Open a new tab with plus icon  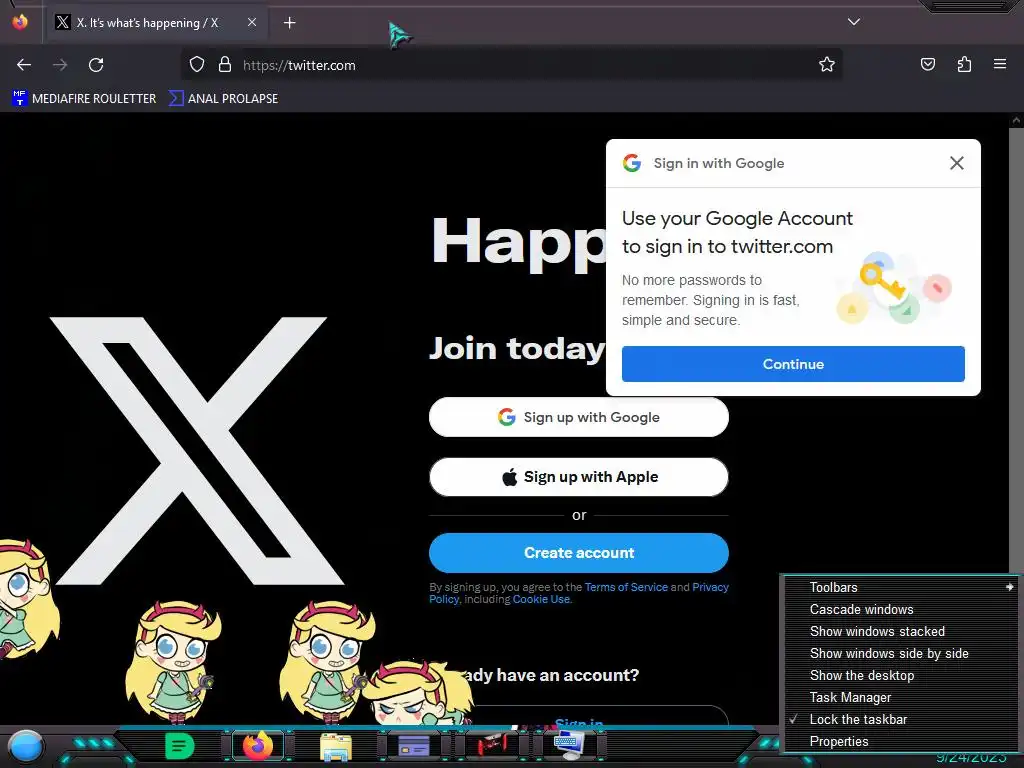(289, 23)
